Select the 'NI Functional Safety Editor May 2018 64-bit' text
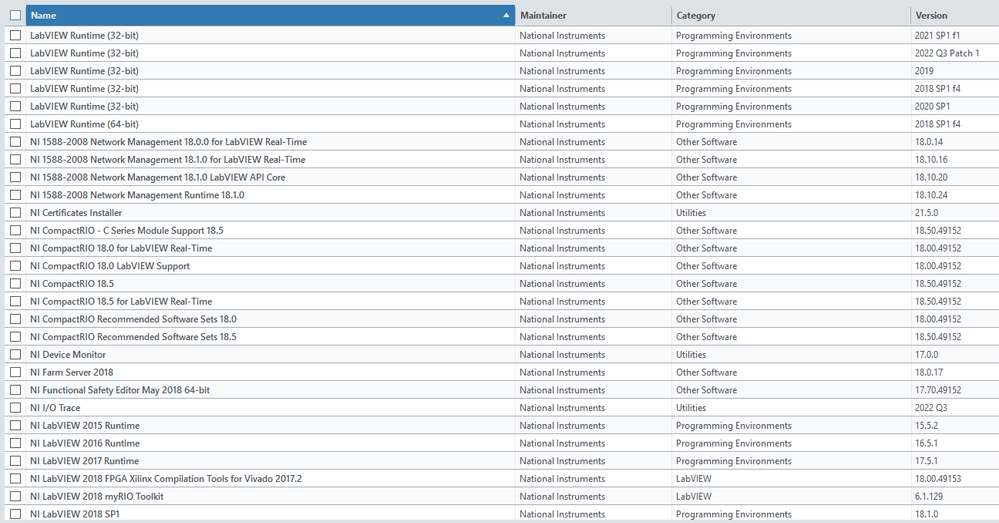Viewport: 999px width, 523px height. 120,390
